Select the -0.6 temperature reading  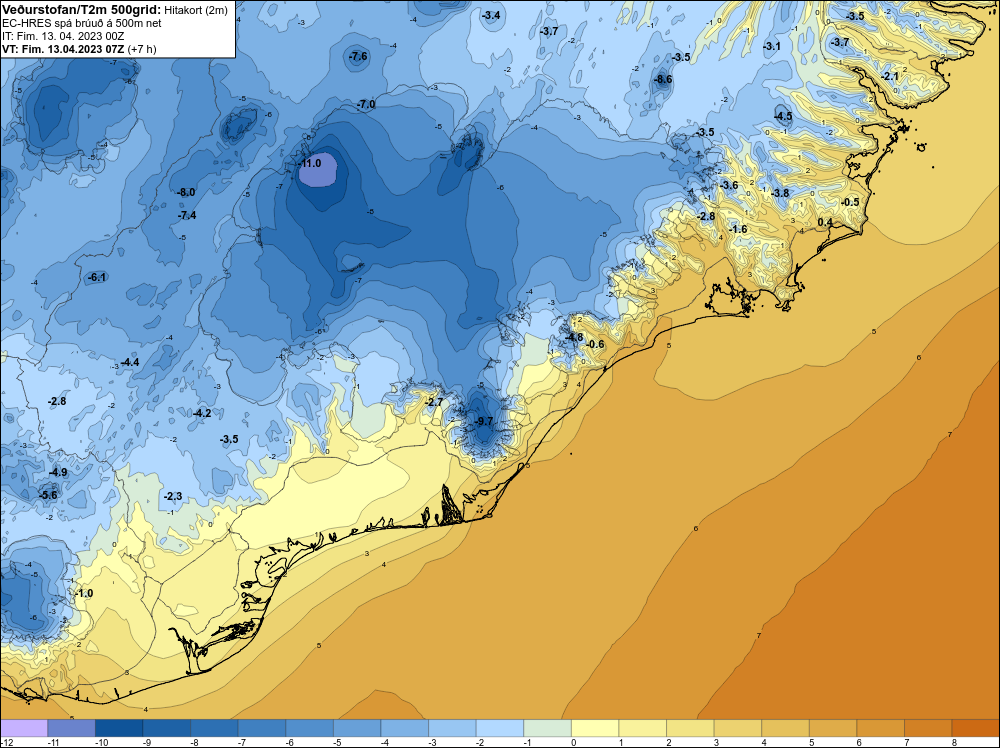[595, 344]
